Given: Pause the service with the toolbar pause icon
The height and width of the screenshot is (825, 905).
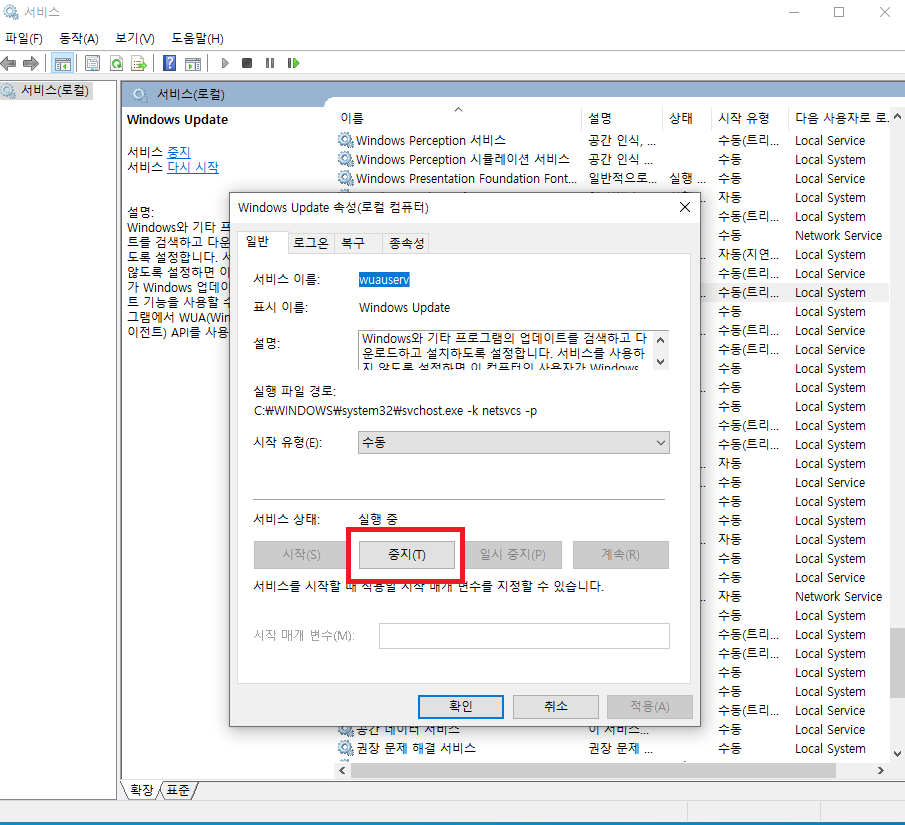Looking at the screenshot, I should [x=270, y=63].
